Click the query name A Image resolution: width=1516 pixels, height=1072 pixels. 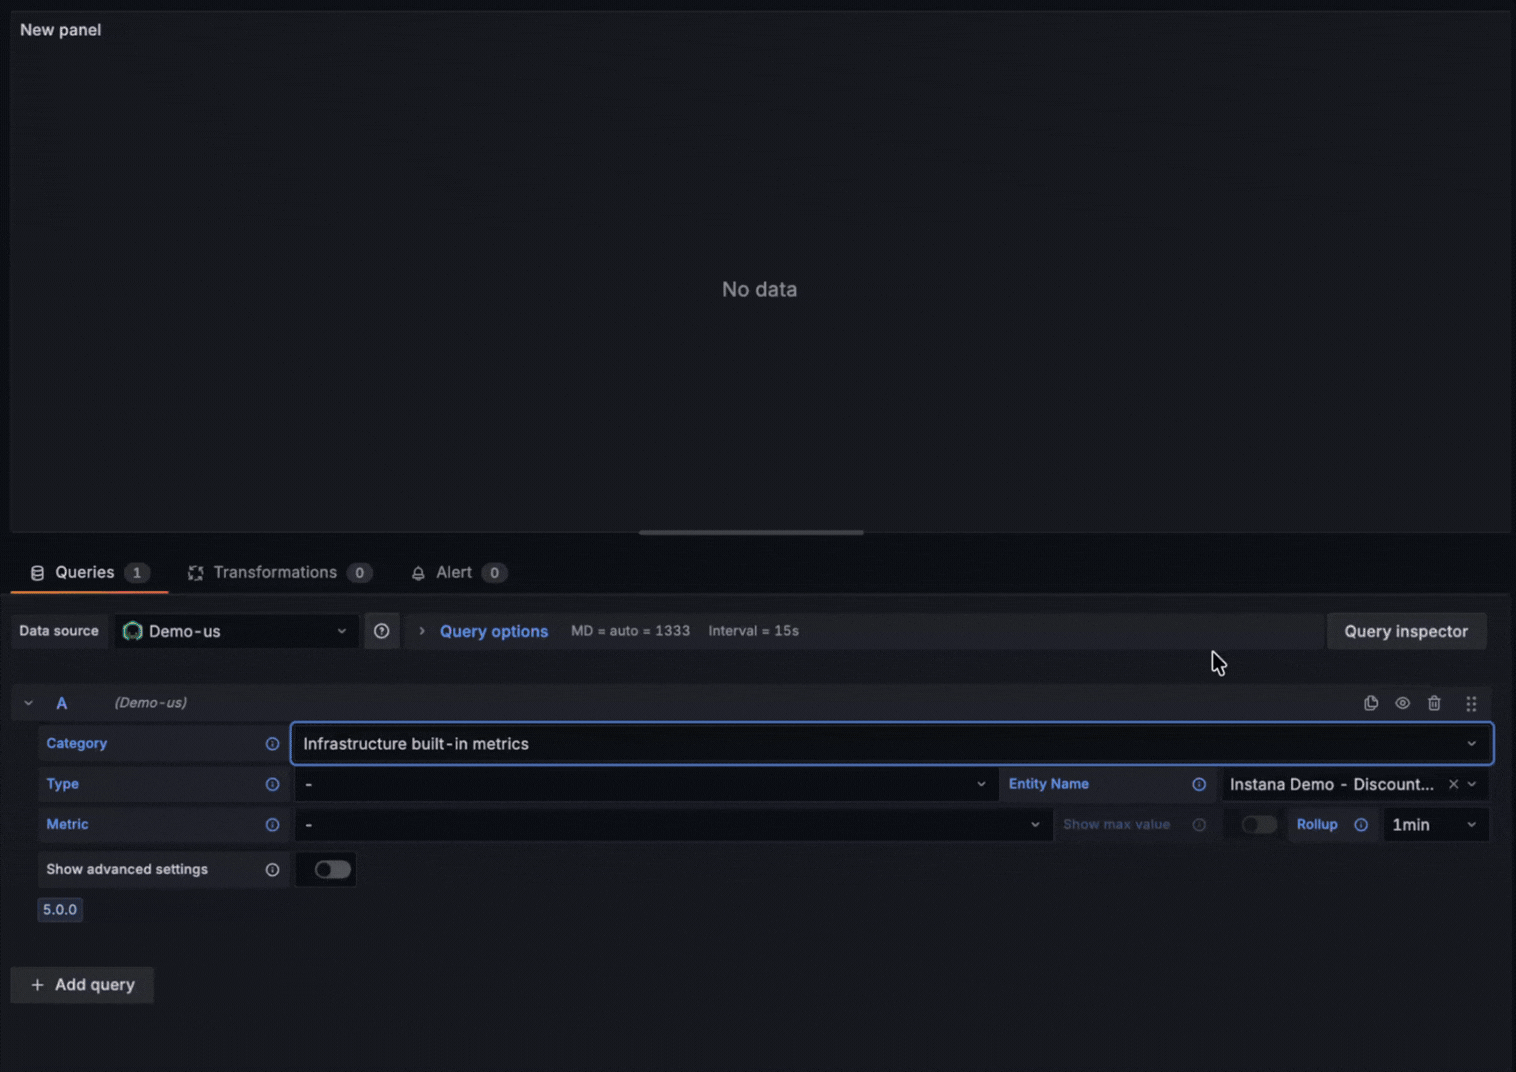pyautogui.click(x=62, y=703)
